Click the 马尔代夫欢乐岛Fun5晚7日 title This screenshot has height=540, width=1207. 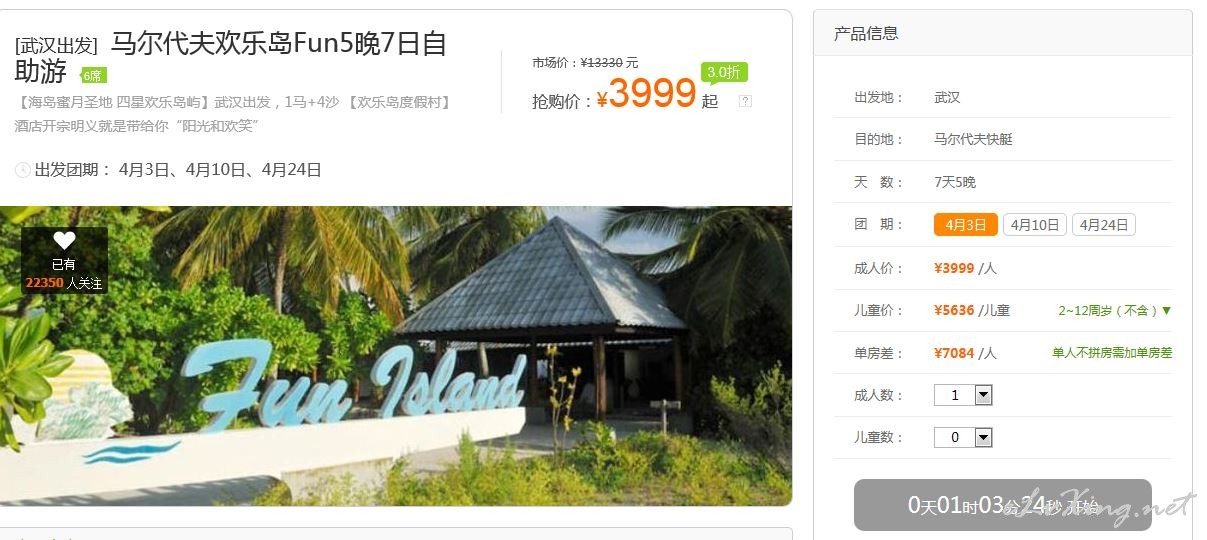pyautogui.click(x=266, y=45)
